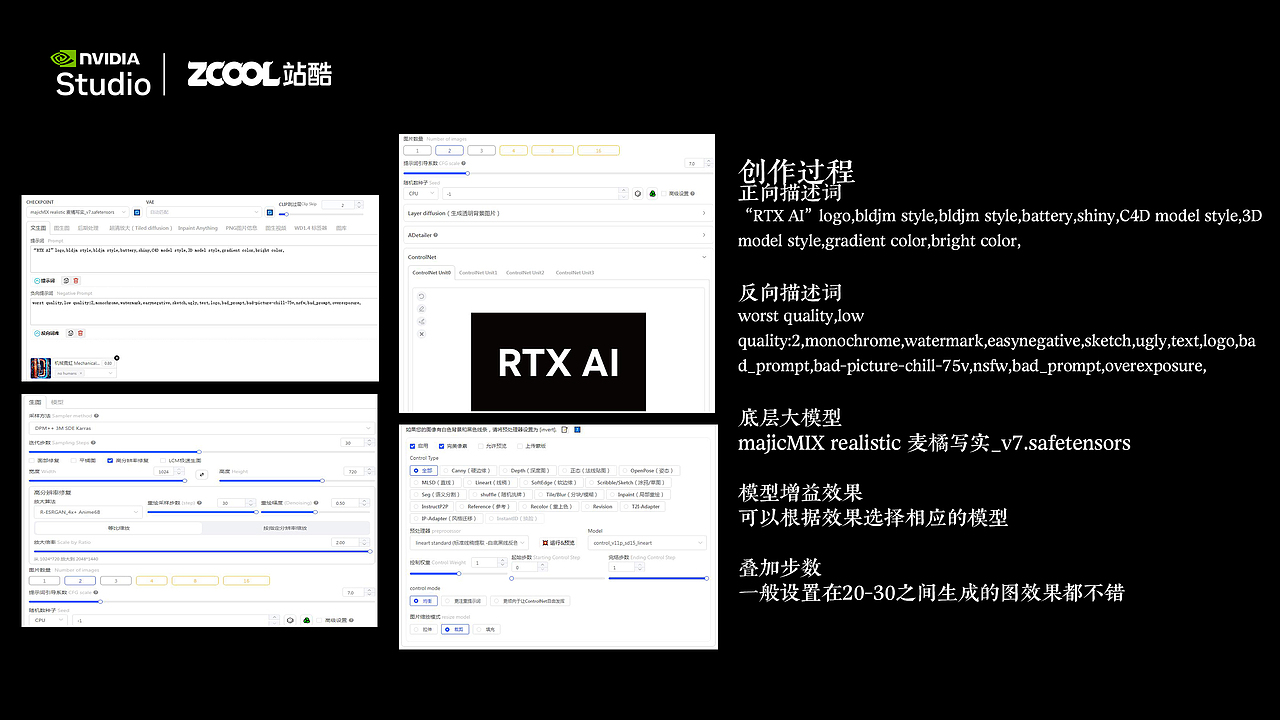The height and width of the screenshot is (720, 1280).
Task: Click the Control Weight slider
Action: 459,574
